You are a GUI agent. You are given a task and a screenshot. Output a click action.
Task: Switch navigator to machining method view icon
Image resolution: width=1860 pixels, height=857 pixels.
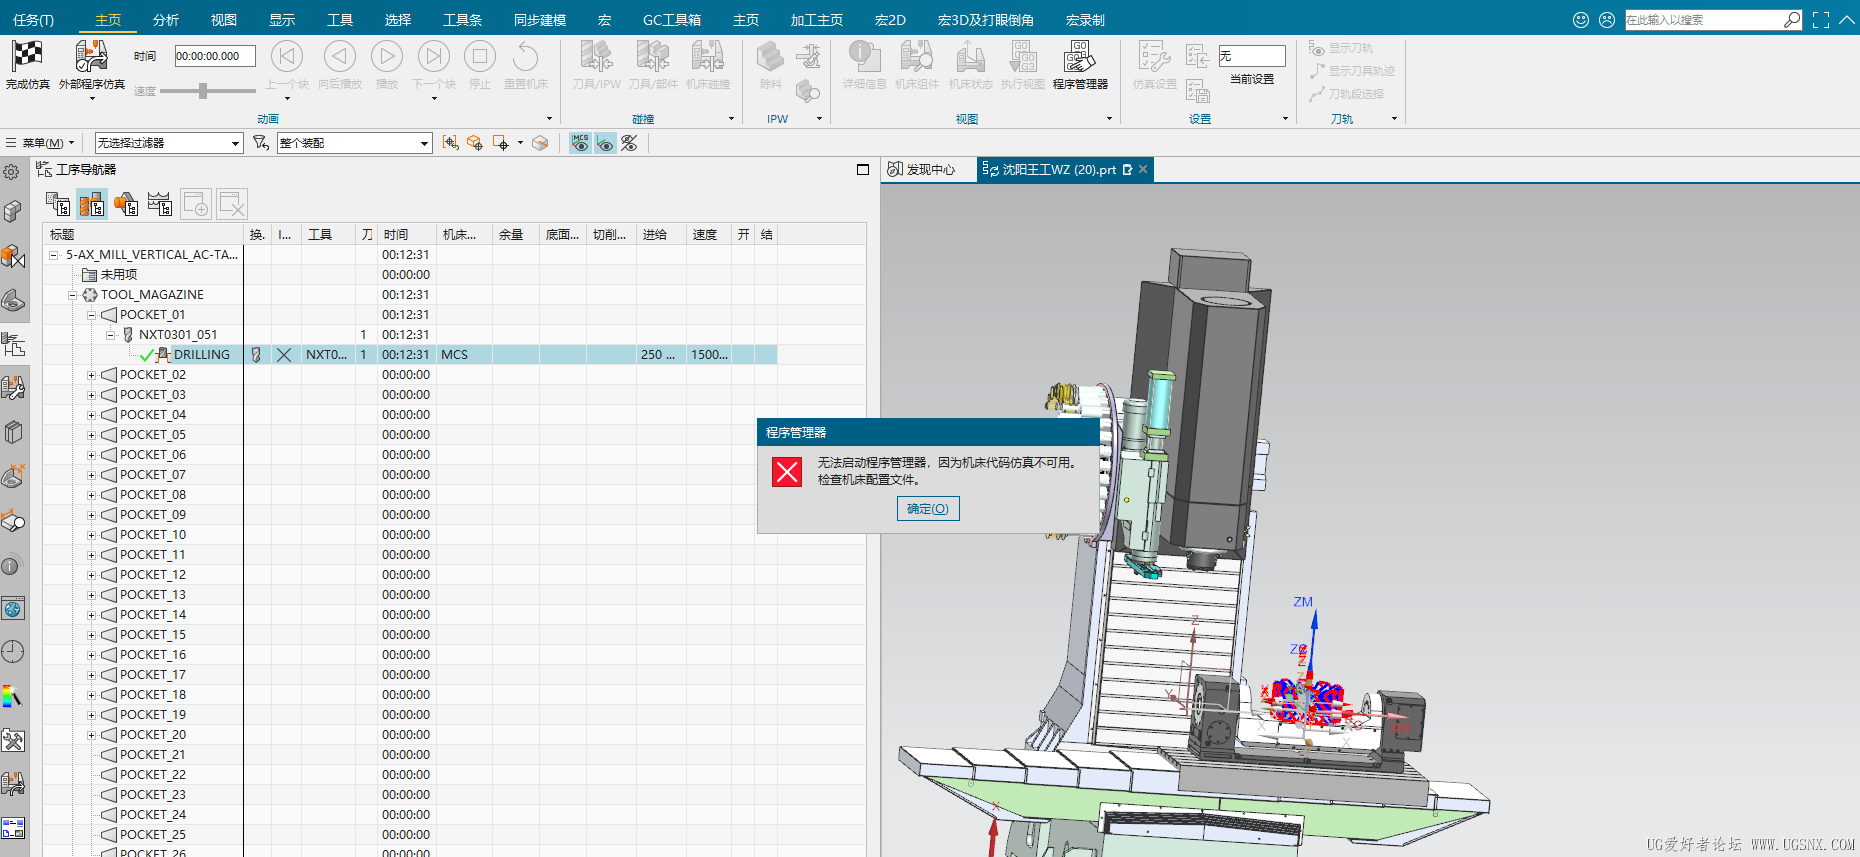[160, 204]
